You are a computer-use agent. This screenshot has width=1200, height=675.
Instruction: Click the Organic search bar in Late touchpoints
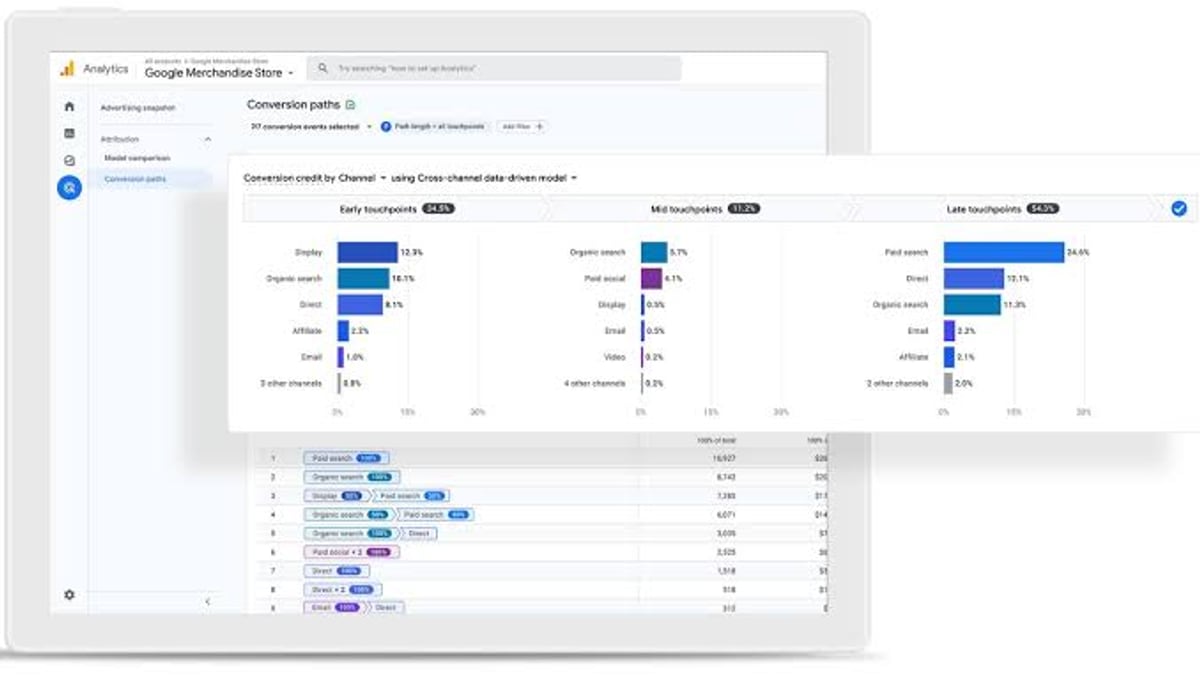pos(972,305)
